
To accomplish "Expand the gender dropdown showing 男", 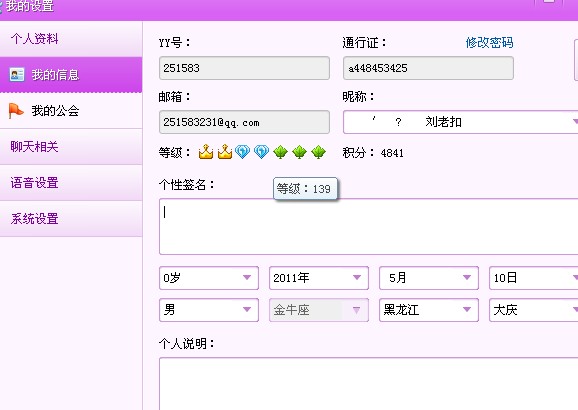I will (x=209, y=310).
